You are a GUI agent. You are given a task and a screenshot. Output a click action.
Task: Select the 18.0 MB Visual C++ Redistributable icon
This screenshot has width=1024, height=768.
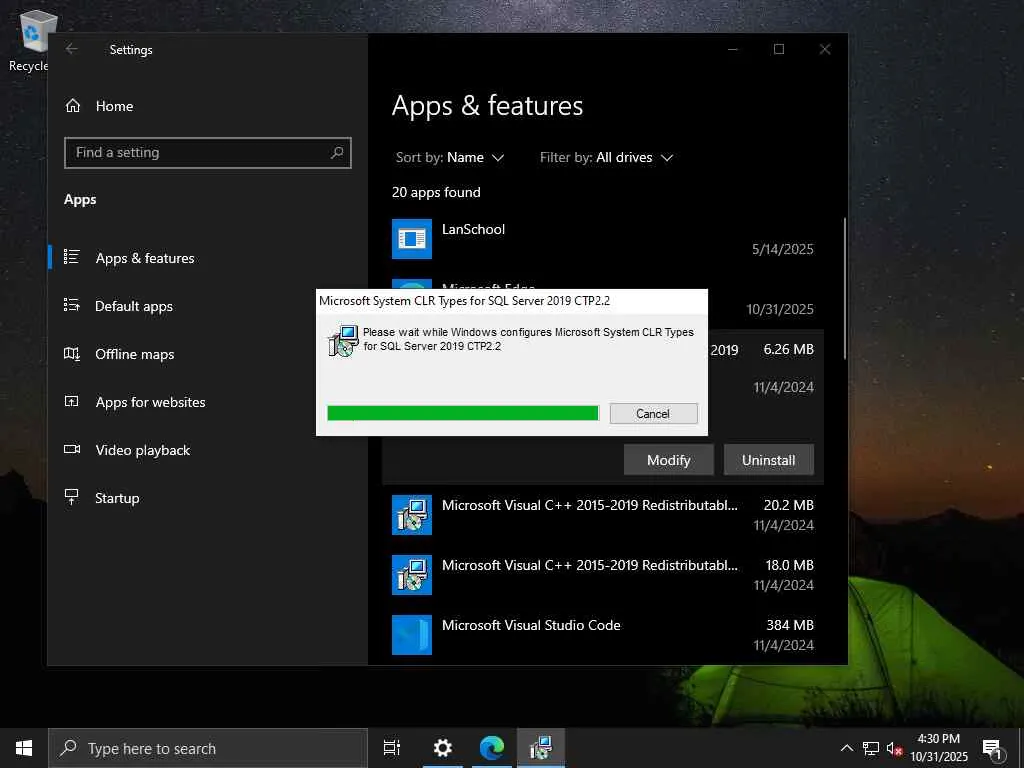[x=411, y=575]
